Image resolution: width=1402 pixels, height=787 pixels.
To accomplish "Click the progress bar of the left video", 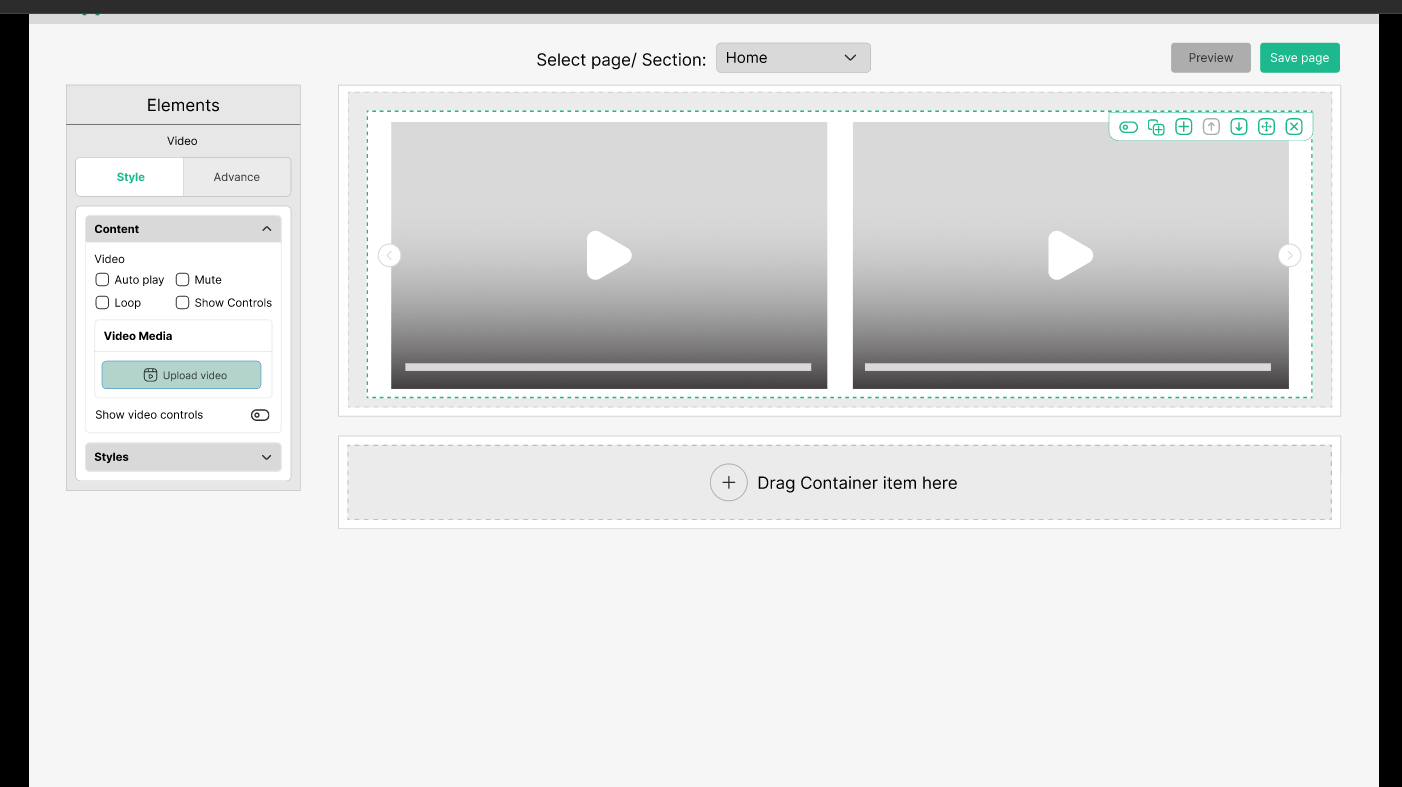I will [608, 367].
